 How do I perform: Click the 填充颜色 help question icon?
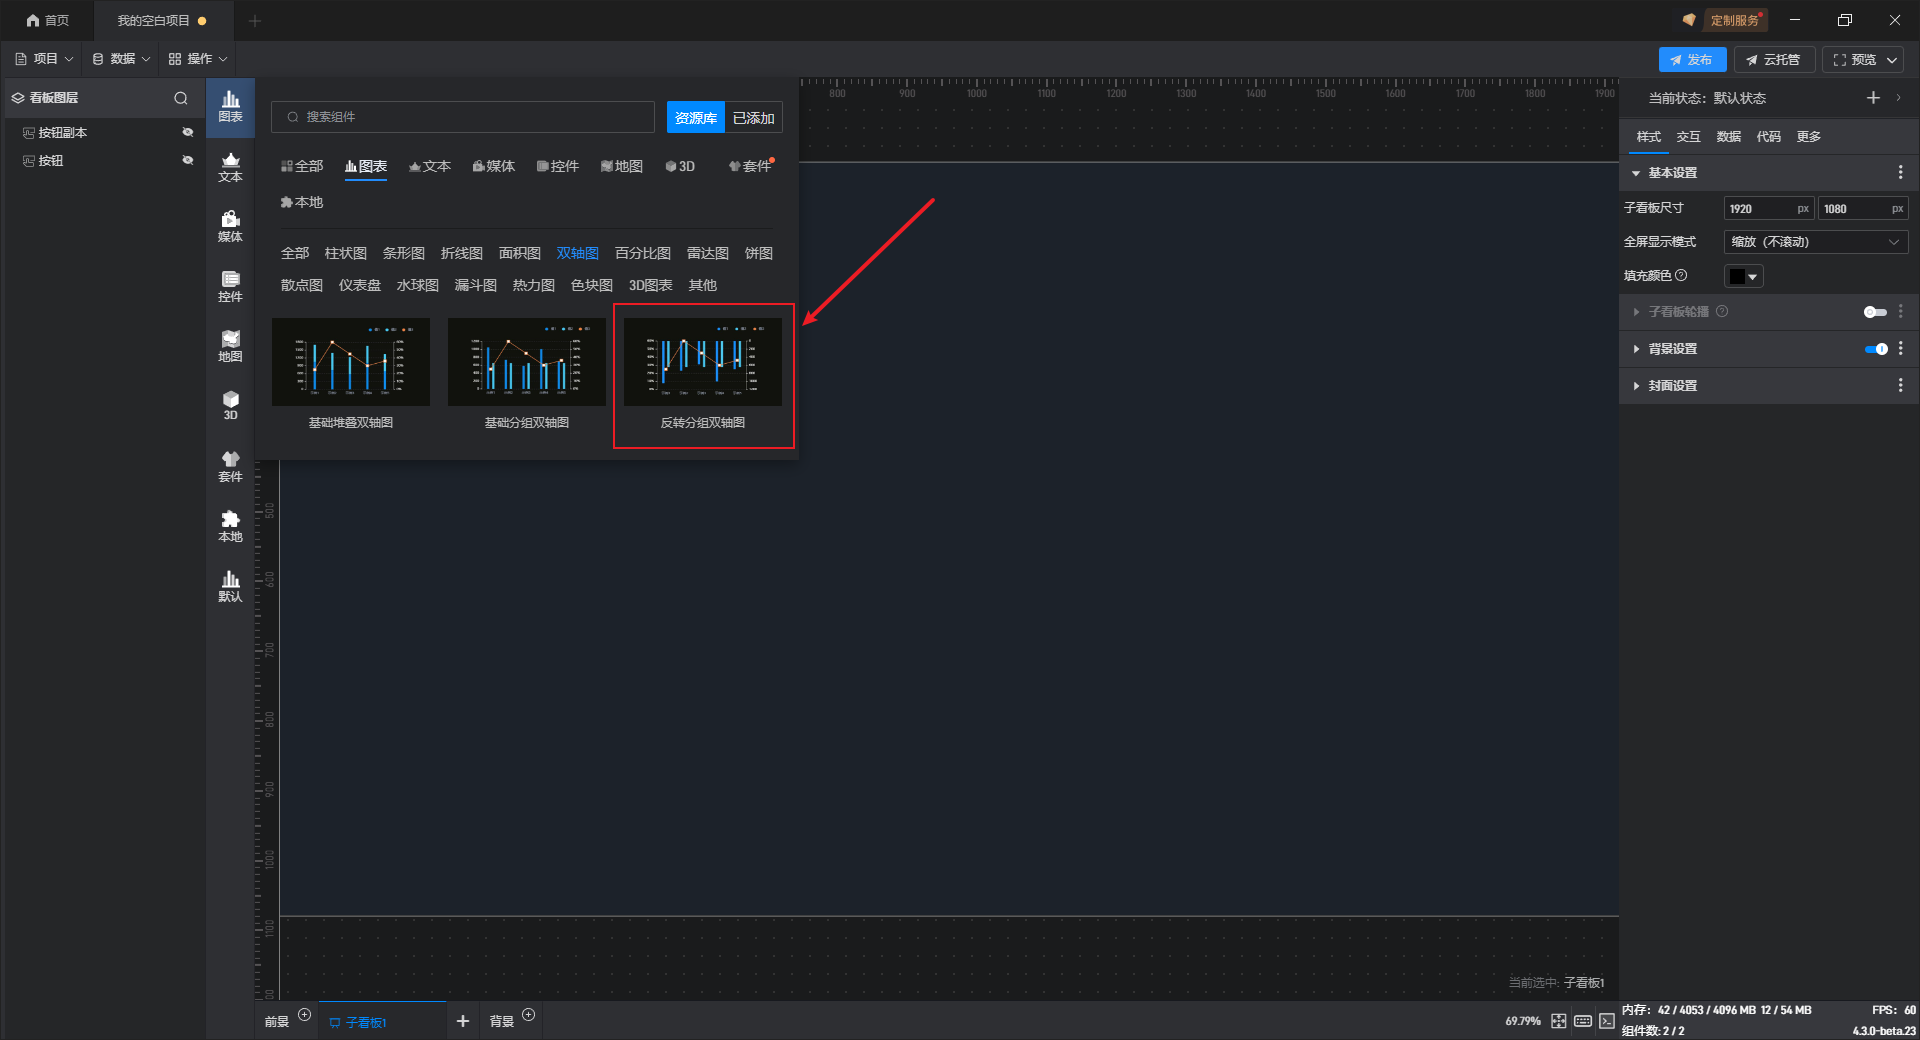tap(1681, 276)
